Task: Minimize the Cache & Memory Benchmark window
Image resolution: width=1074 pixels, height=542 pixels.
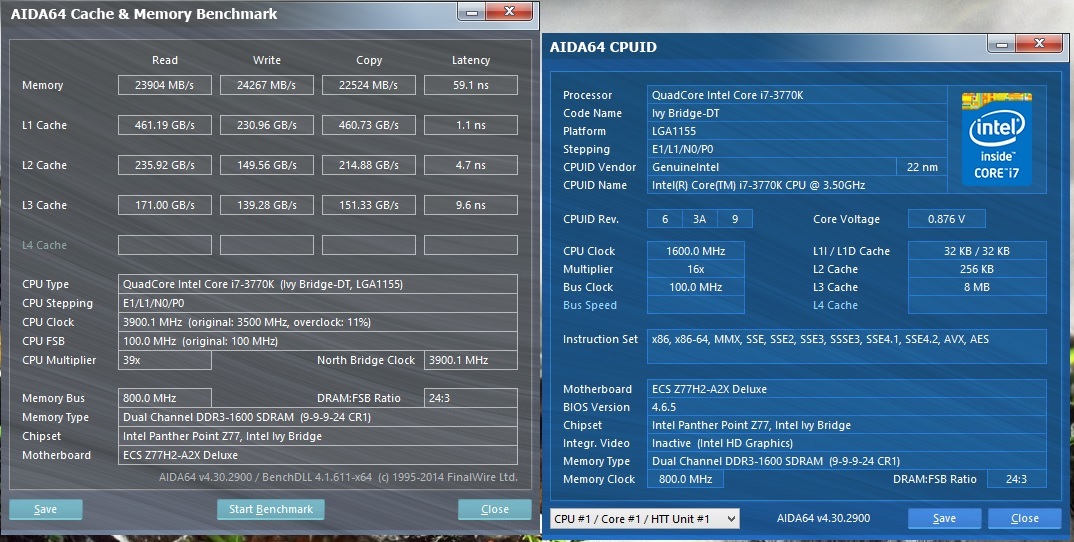Action: pos(471,12)
